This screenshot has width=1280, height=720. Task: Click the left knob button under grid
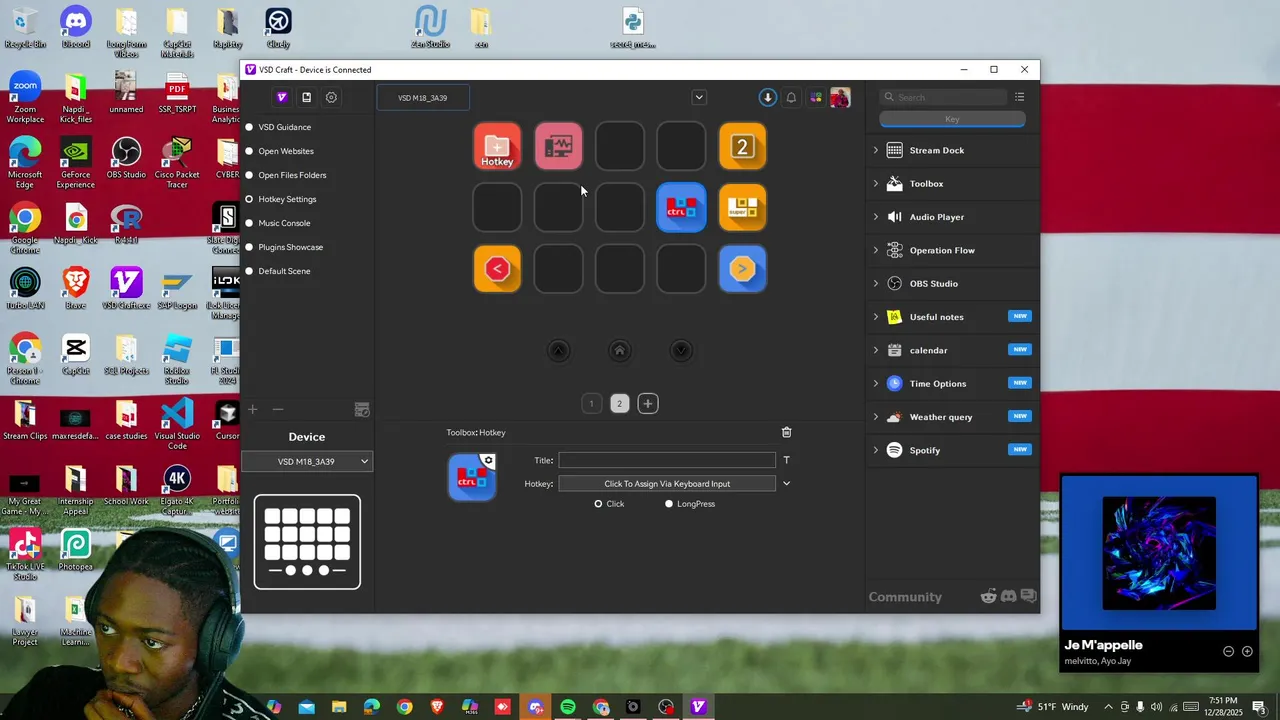click(x=558, y=350)
